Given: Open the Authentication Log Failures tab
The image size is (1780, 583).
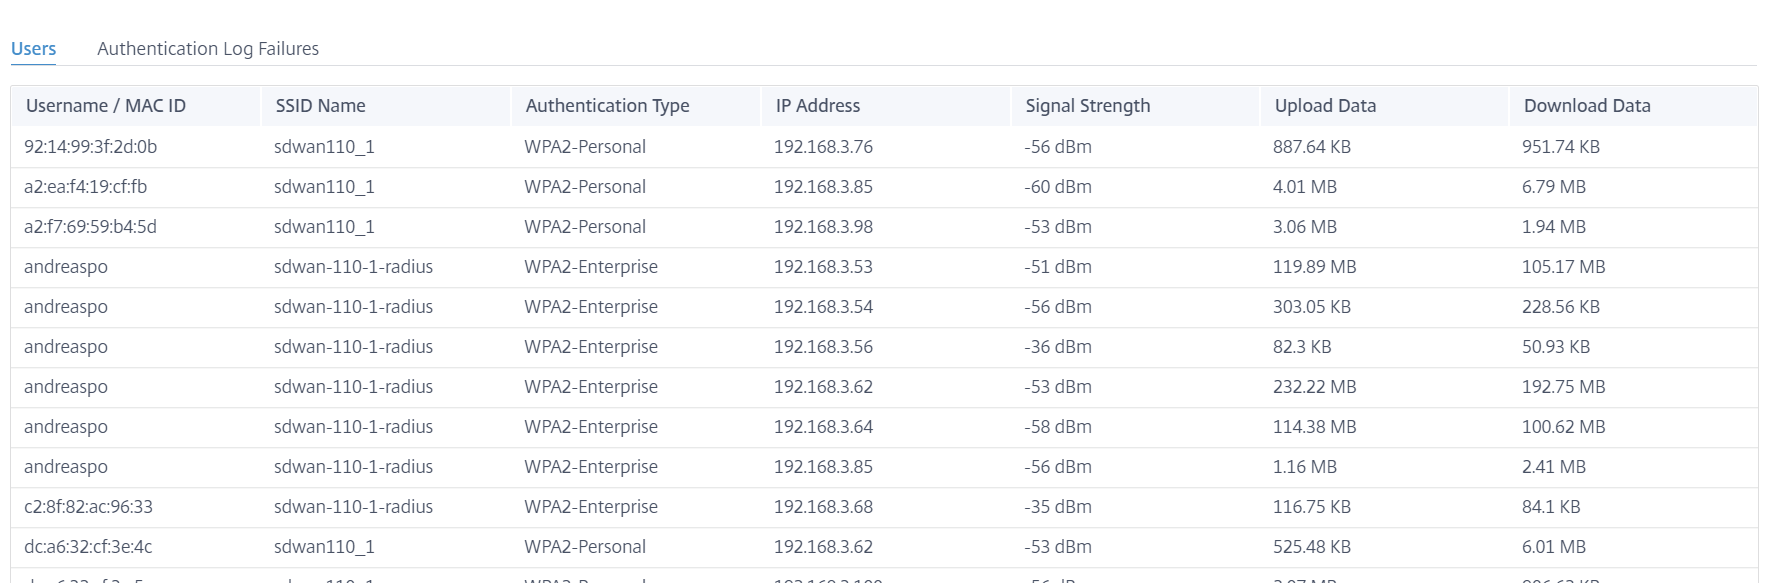Looking at the screenshot, I should 208,49.
